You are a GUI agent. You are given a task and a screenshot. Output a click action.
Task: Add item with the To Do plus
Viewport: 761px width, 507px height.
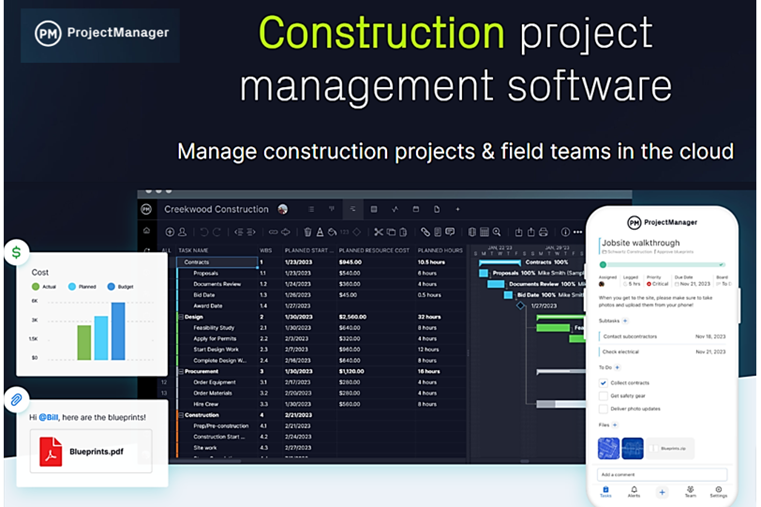pos(617,367)
